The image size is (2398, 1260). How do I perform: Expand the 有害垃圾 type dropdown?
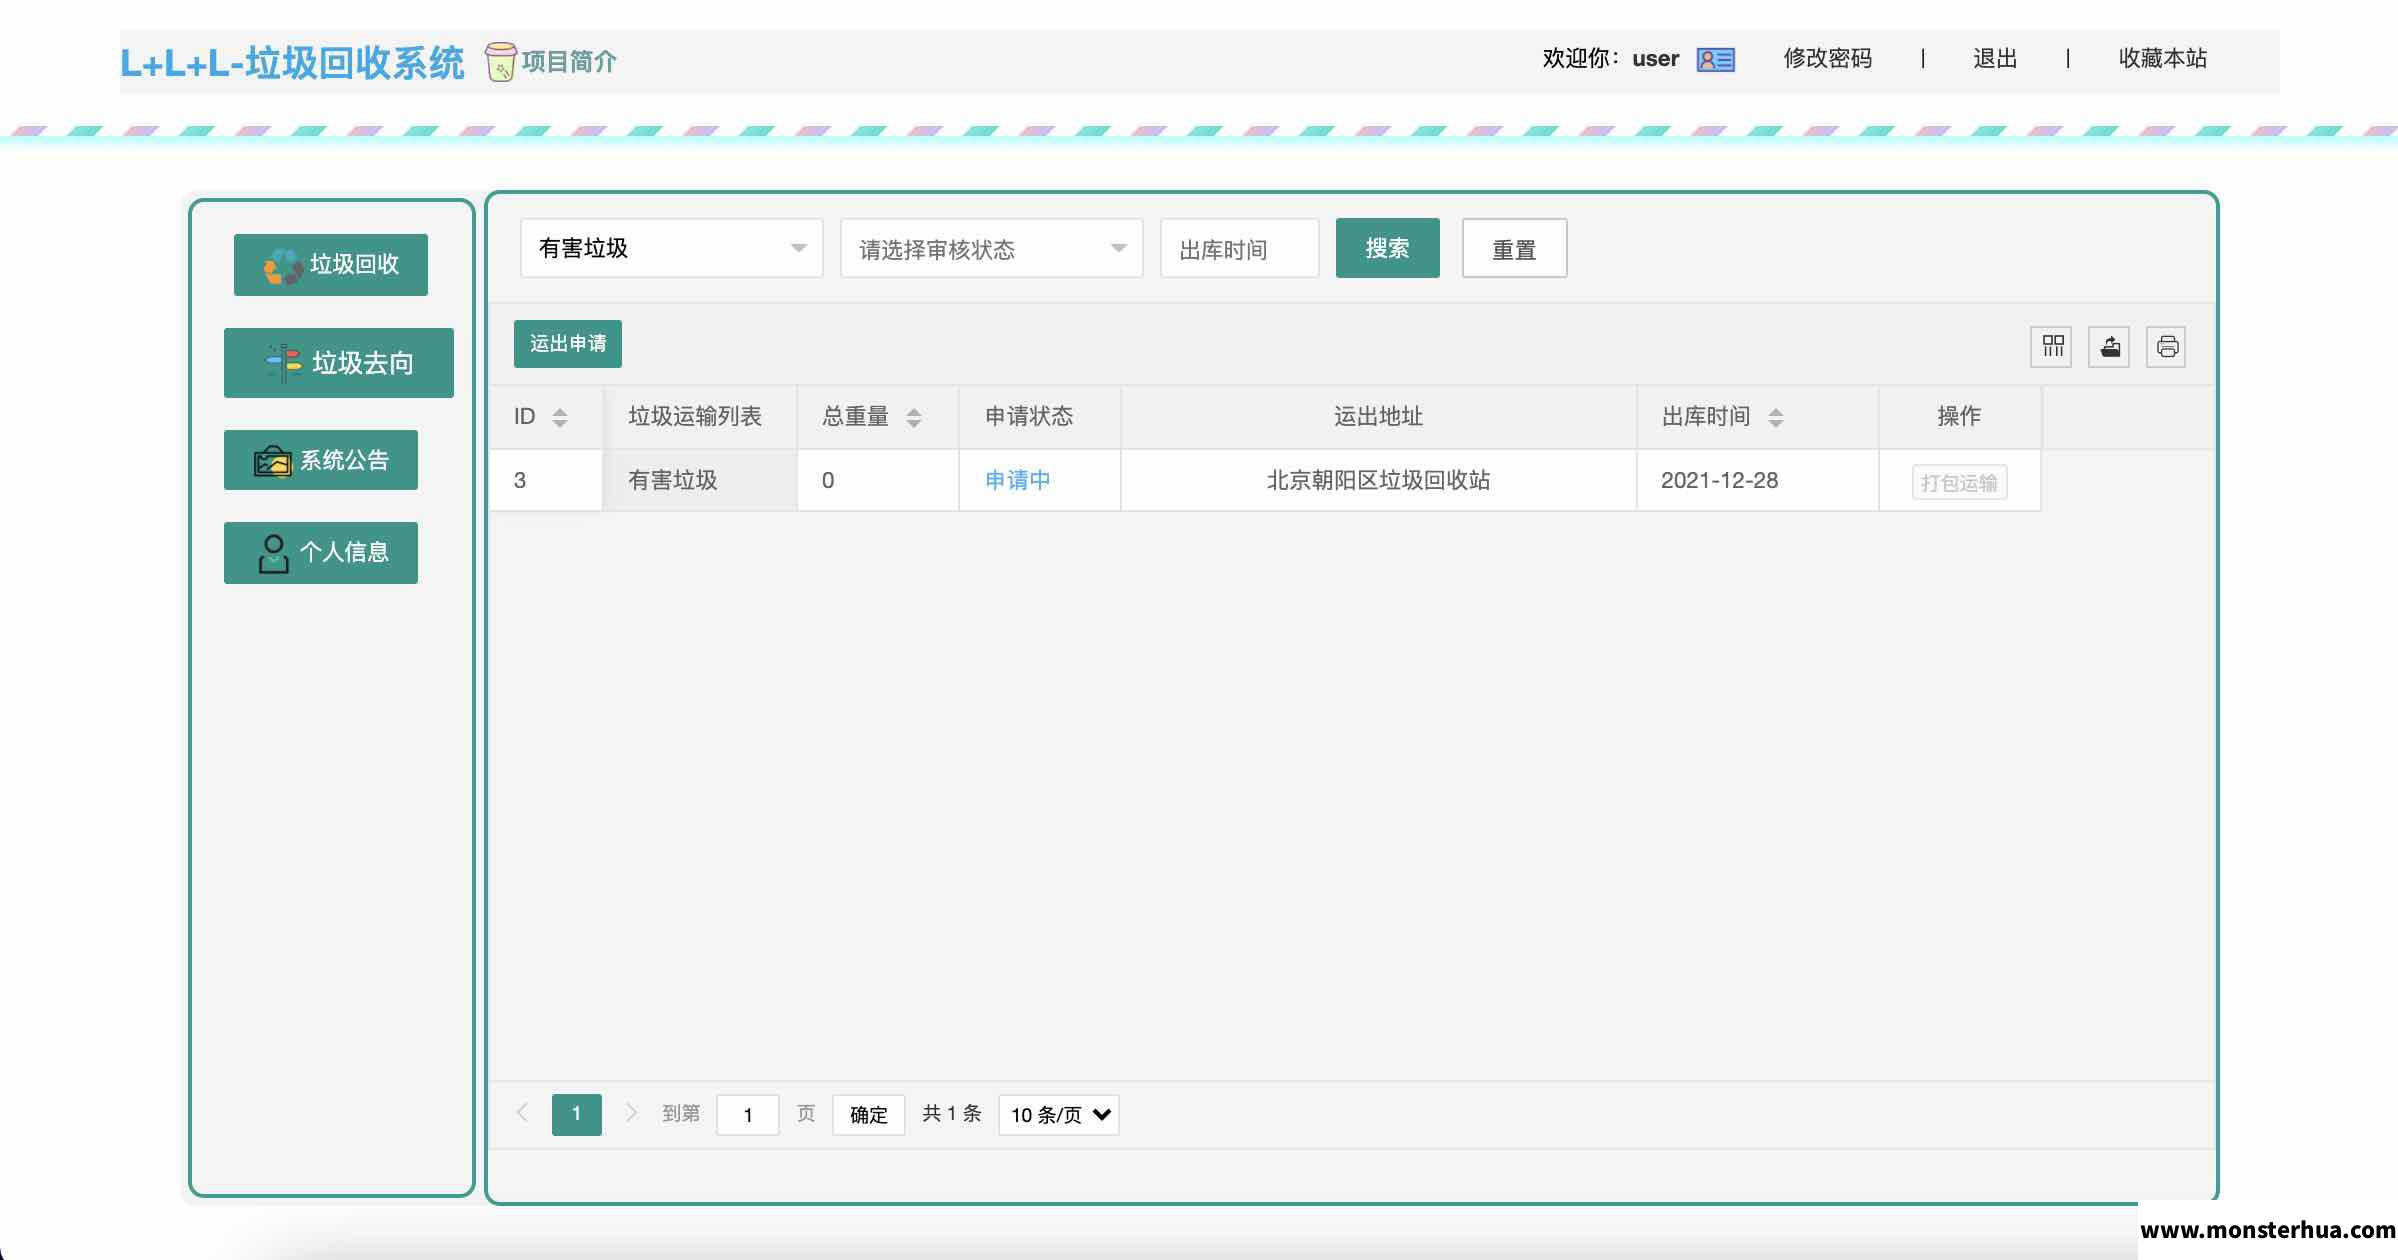click(x=672, y=248)
